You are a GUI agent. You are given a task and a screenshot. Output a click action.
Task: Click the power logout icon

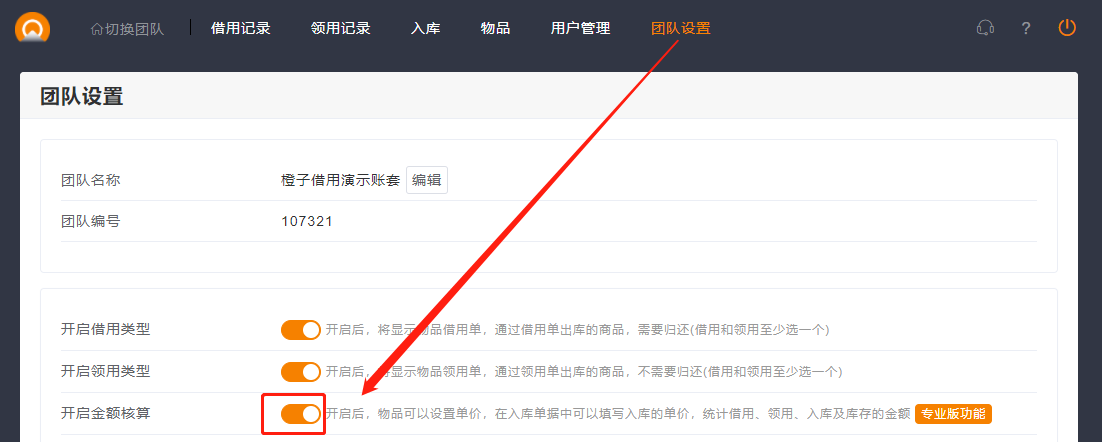pos(1067,28)
